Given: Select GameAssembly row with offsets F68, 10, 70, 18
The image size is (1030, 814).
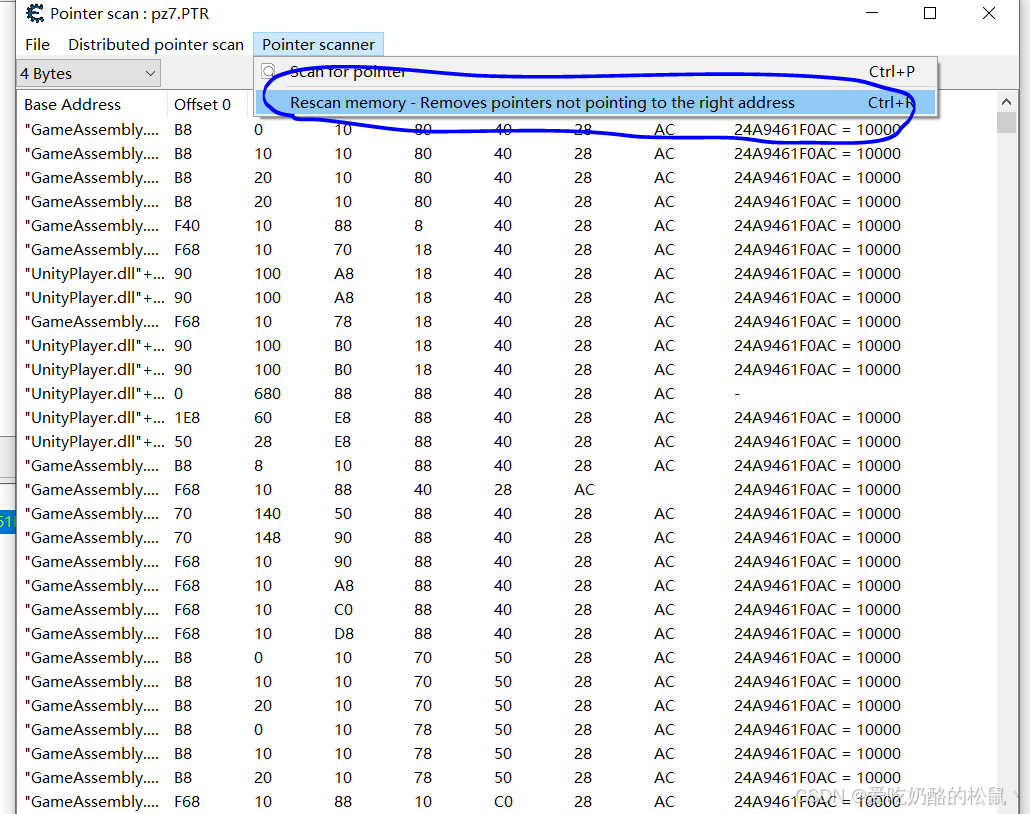Looking at the screenshot, I should [506, 250].
